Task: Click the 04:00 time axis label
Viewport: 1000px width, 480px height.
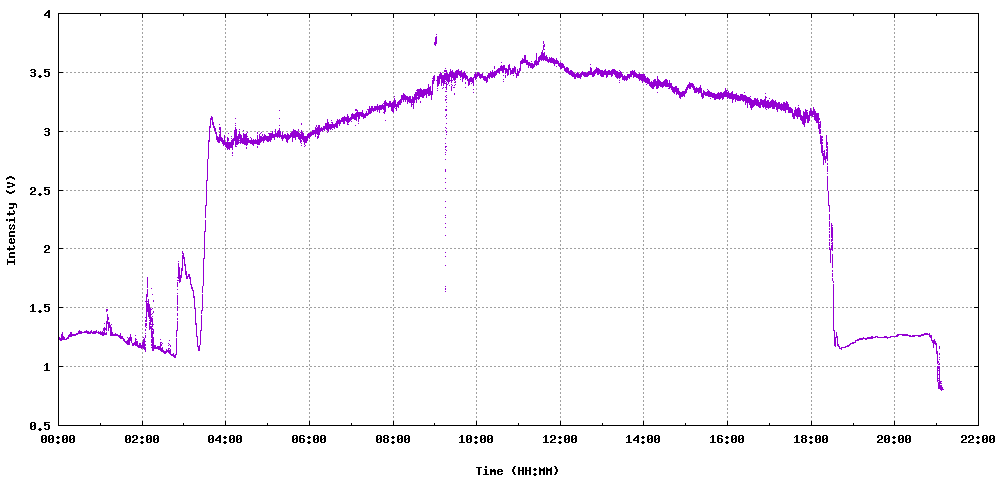Action: click(225, 438)
